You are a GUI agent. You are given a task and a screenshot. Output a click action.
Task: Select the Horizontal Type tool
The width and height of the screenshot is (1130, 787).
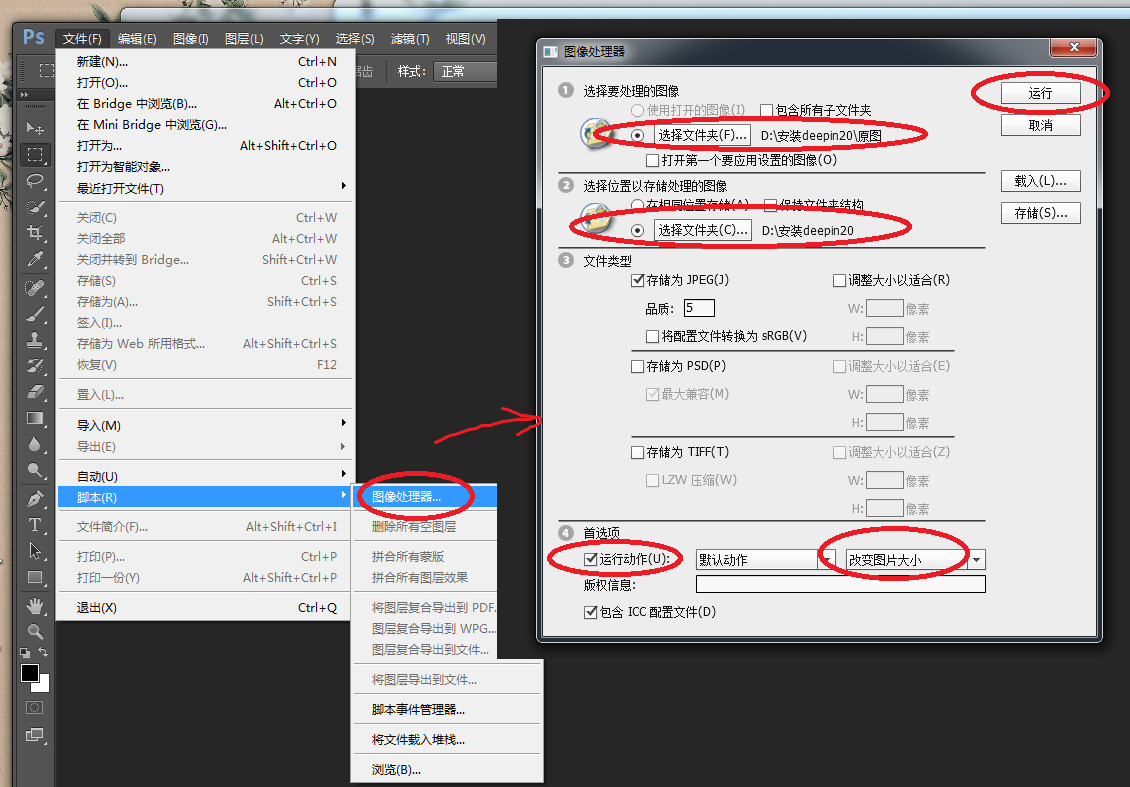[35, 525]
